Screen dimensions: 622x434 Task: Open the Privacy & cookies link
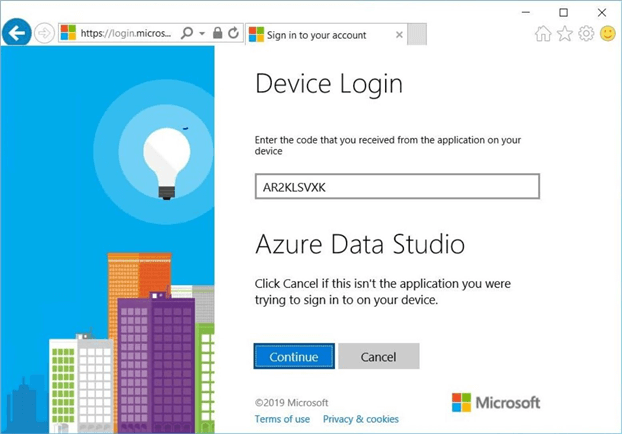360,419
